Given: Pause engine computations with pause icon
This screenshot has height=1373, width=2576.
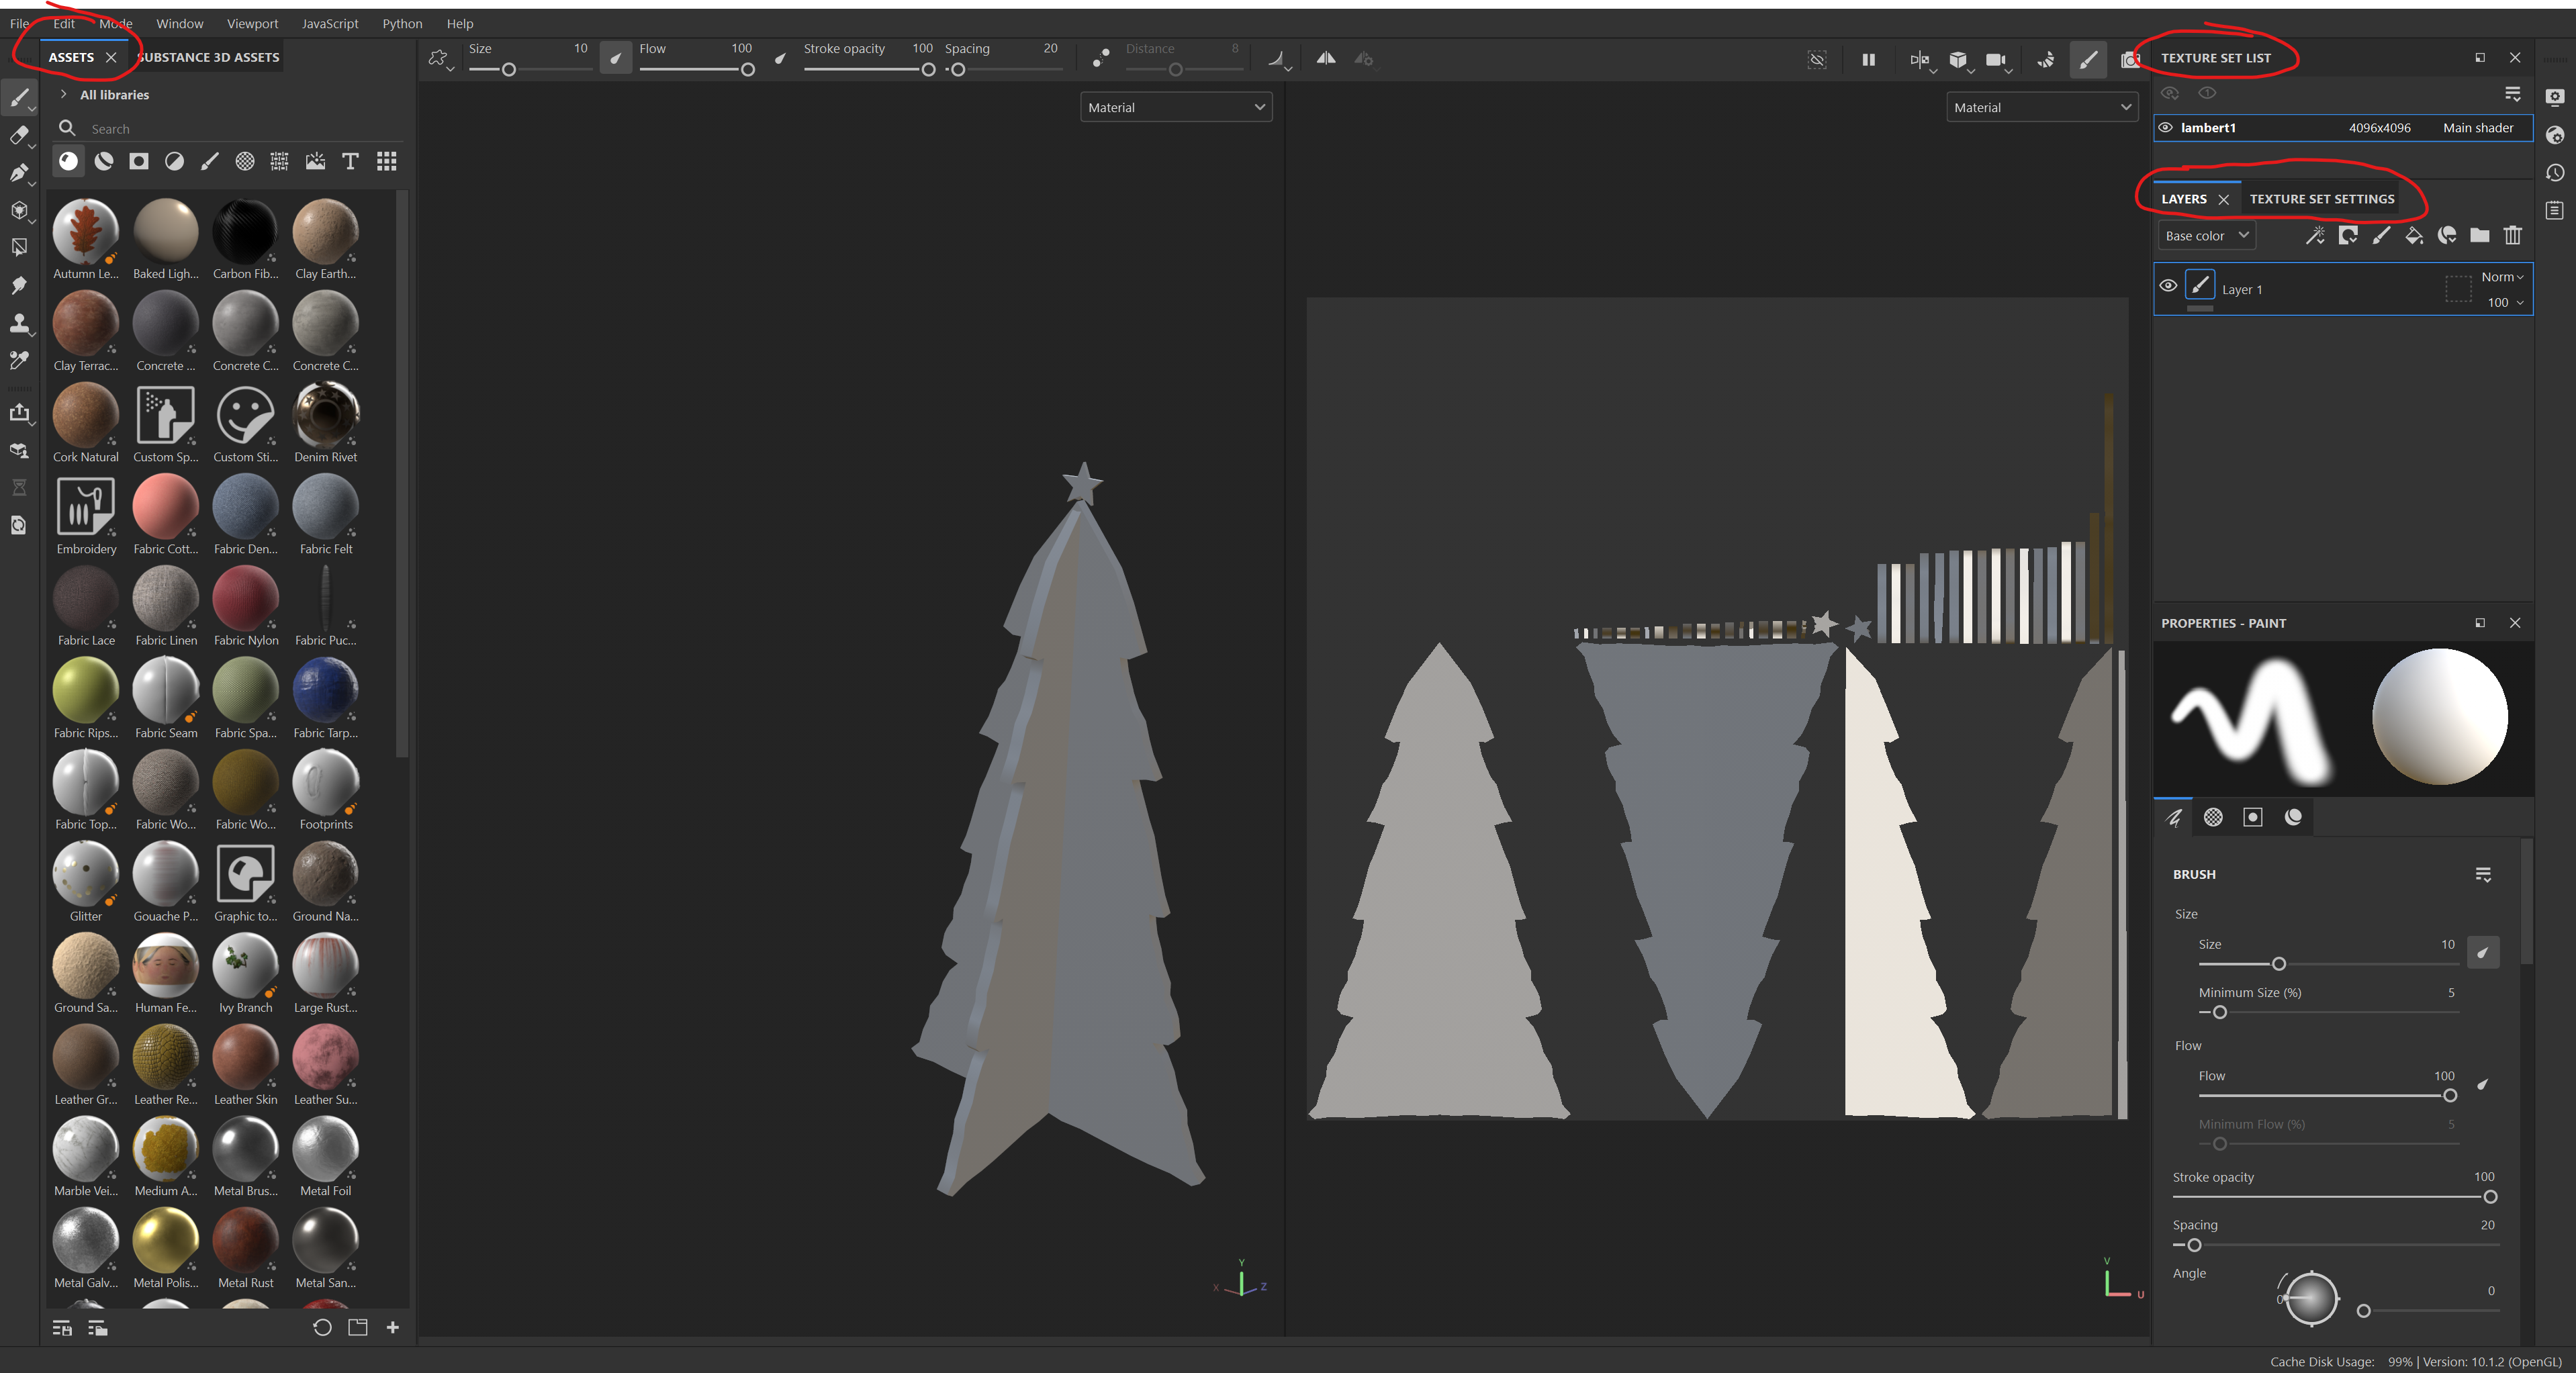Looking at the screenshot, I should pos(1868,60).
